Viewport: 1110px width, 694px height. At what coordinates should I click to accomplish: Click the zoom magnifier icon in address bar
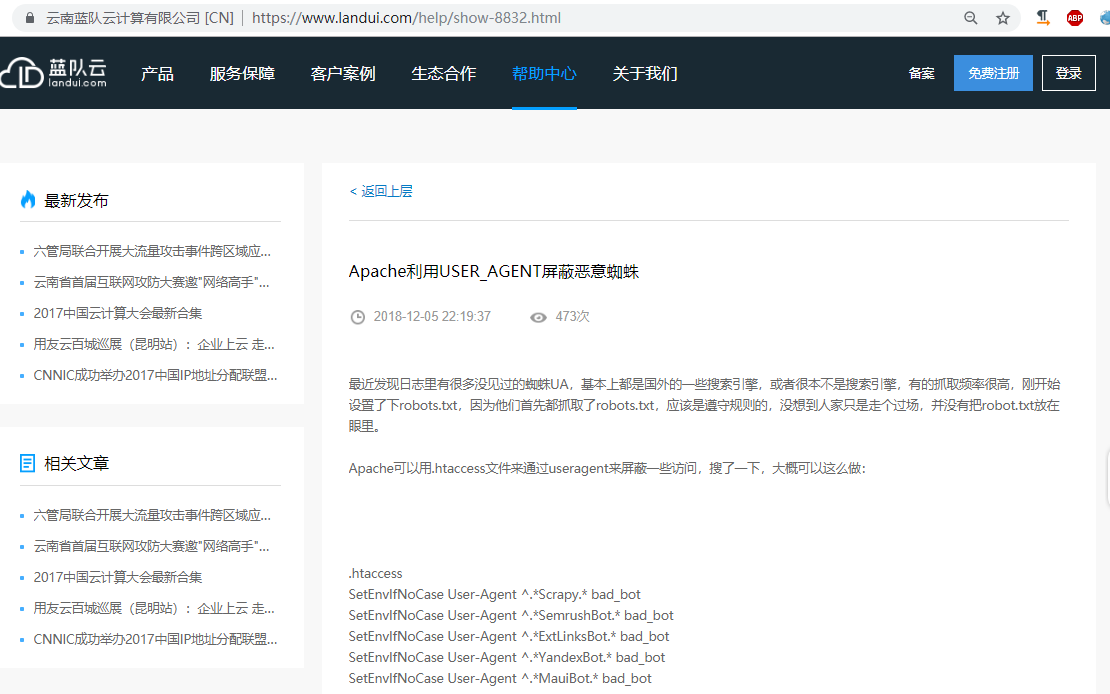[x=970, y=18]
